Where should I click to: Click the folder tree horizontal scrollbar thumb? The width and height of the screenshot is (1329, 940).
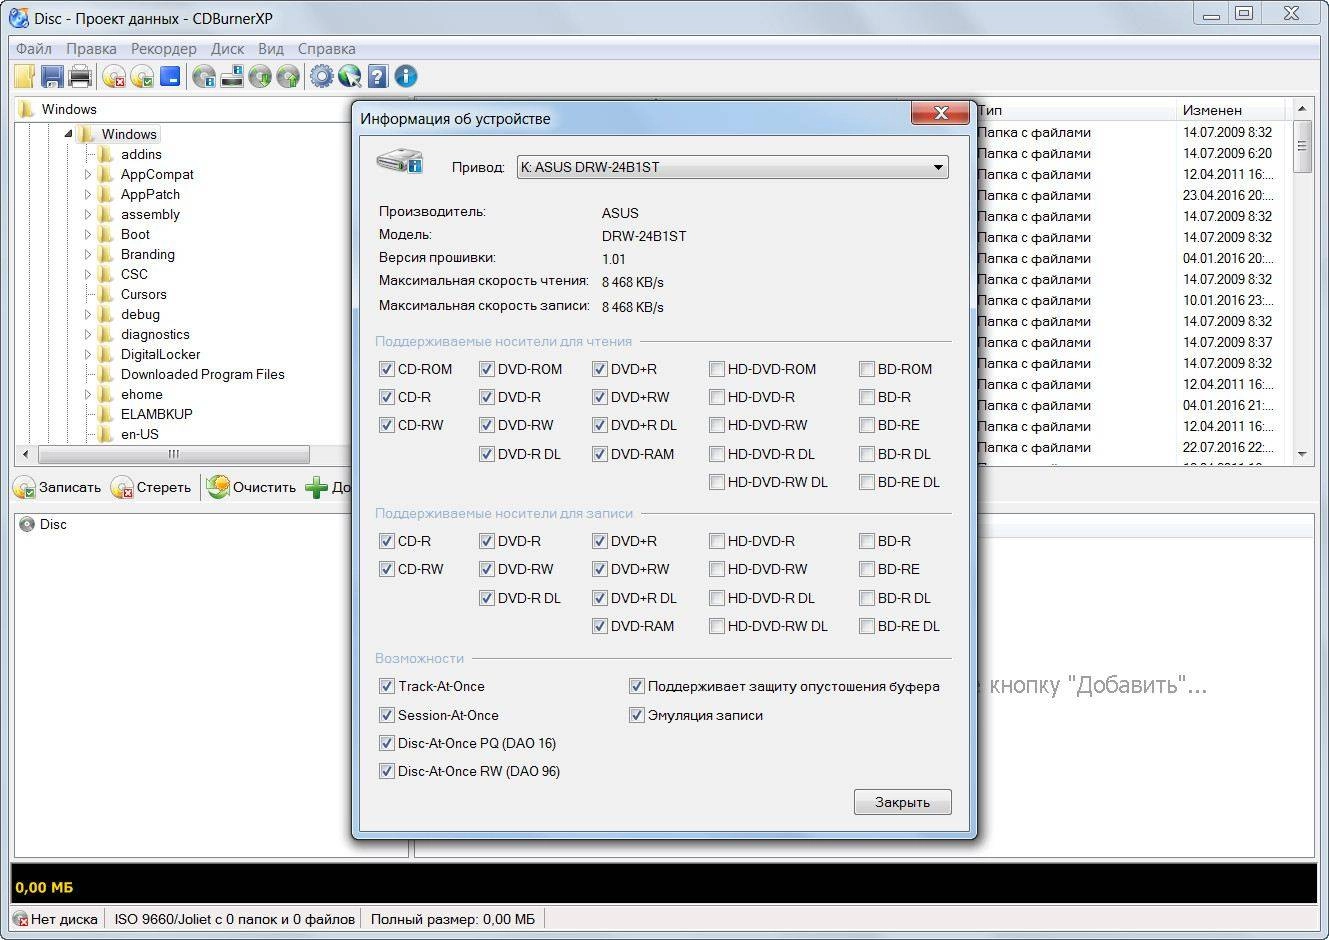[x=173, y=454]
